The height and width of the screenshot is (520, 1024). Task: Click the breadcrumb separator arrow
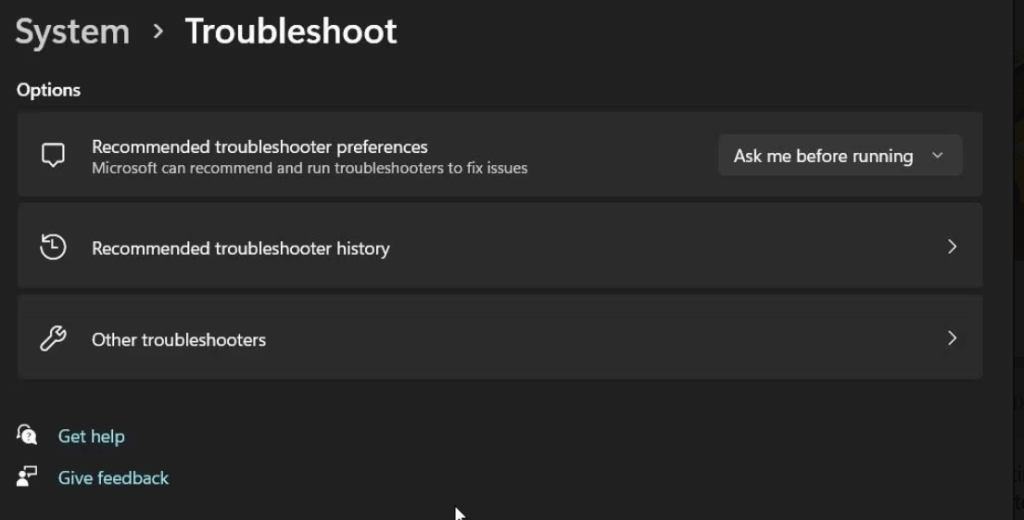pyautogui.click(x=157, y=31)
